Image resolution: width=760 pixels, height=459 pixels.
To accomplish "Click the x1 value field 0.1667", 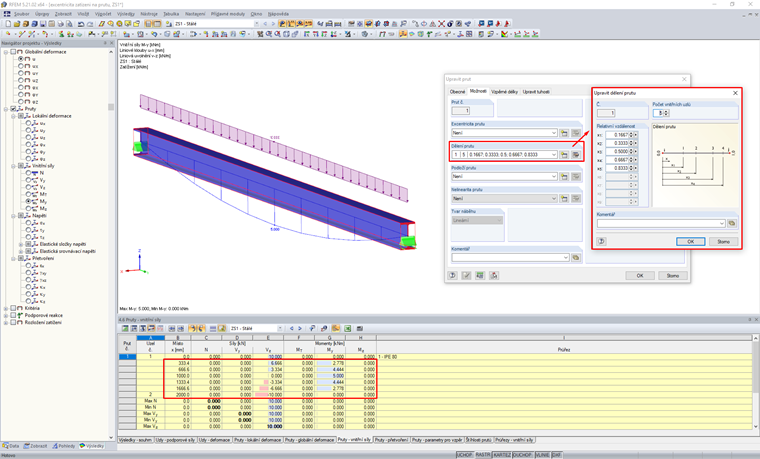I will click(617, 135).
